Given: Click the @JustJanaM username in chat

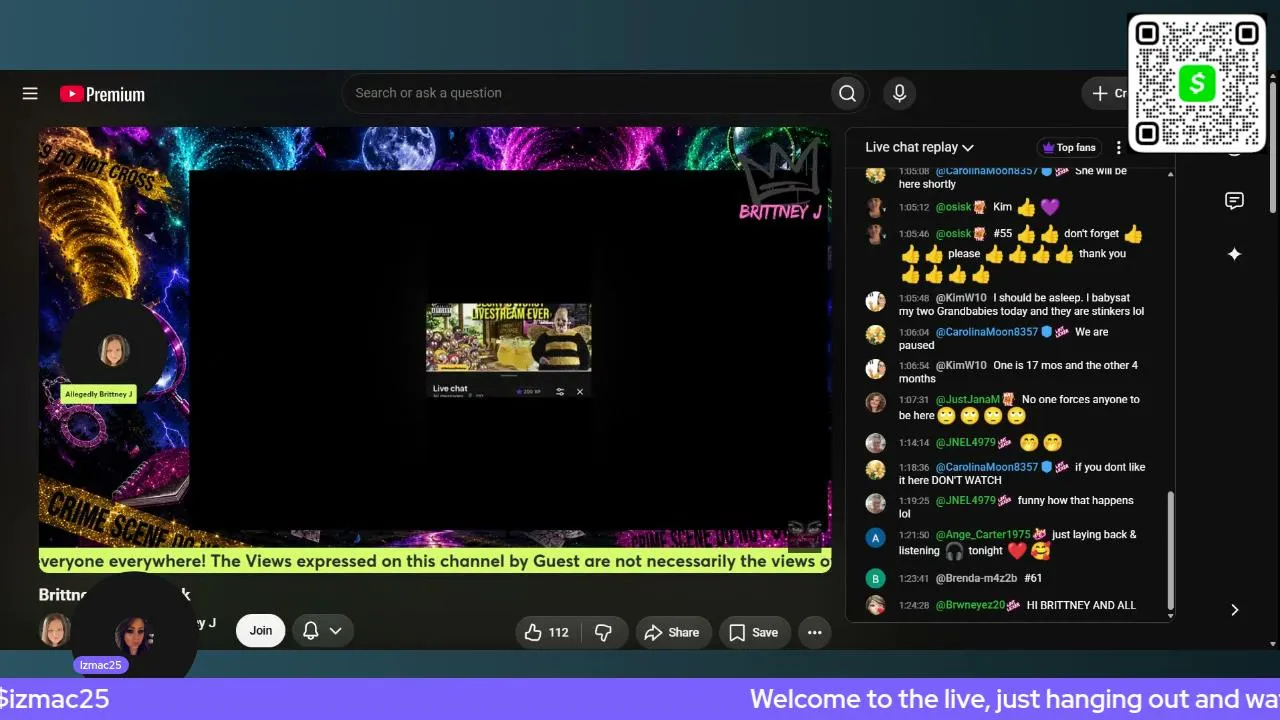Looking at the screenshot, I should [967, 399].
